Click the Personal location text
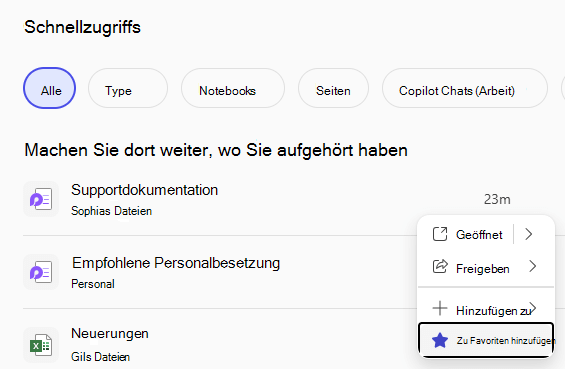 (93, 284)
